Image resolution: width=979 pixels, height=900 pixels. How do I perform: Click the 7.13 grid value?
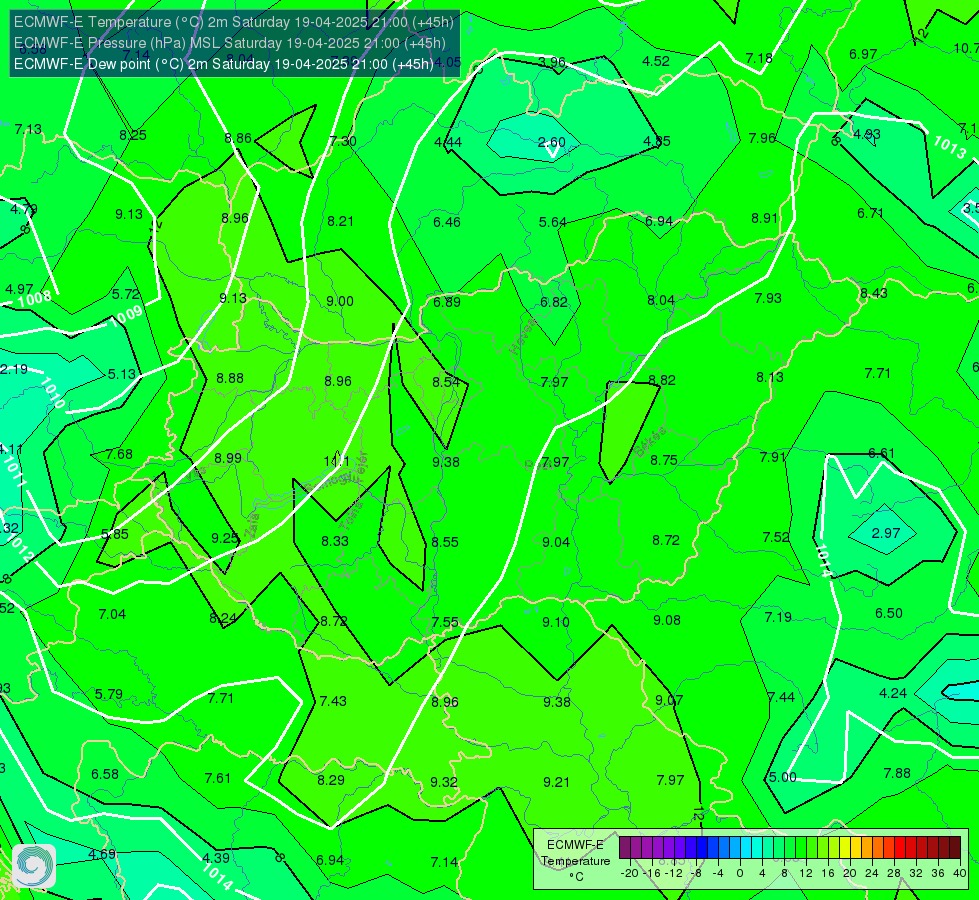point(28,129)
